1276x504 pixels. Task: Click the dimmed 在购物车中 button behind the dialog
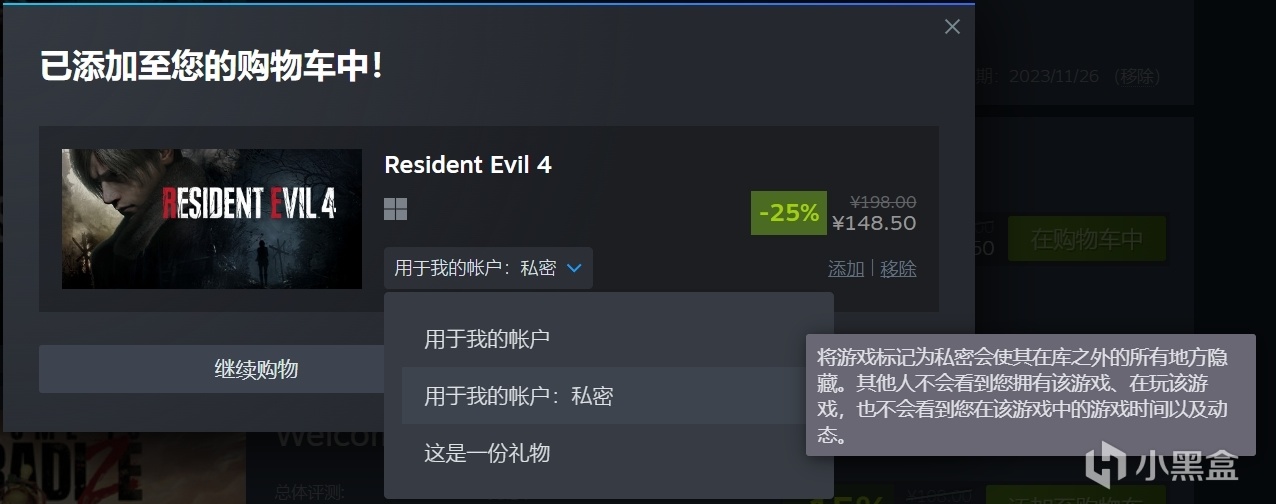coord(1087,239)
